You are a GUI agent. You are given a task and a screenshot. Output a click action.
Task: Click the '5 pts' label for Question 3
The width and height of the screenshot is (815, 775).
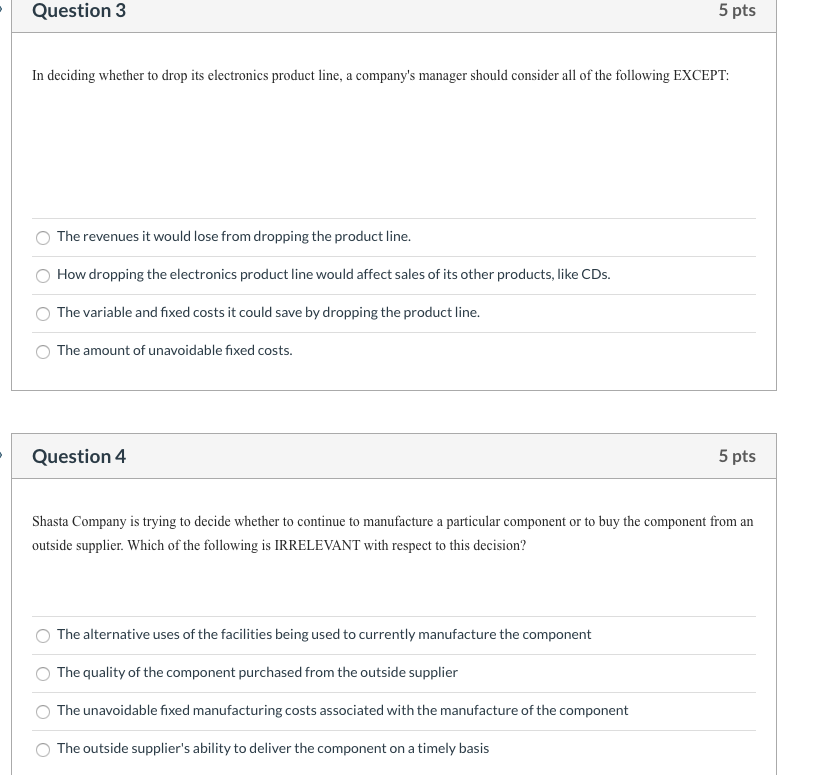pos(737,11)
